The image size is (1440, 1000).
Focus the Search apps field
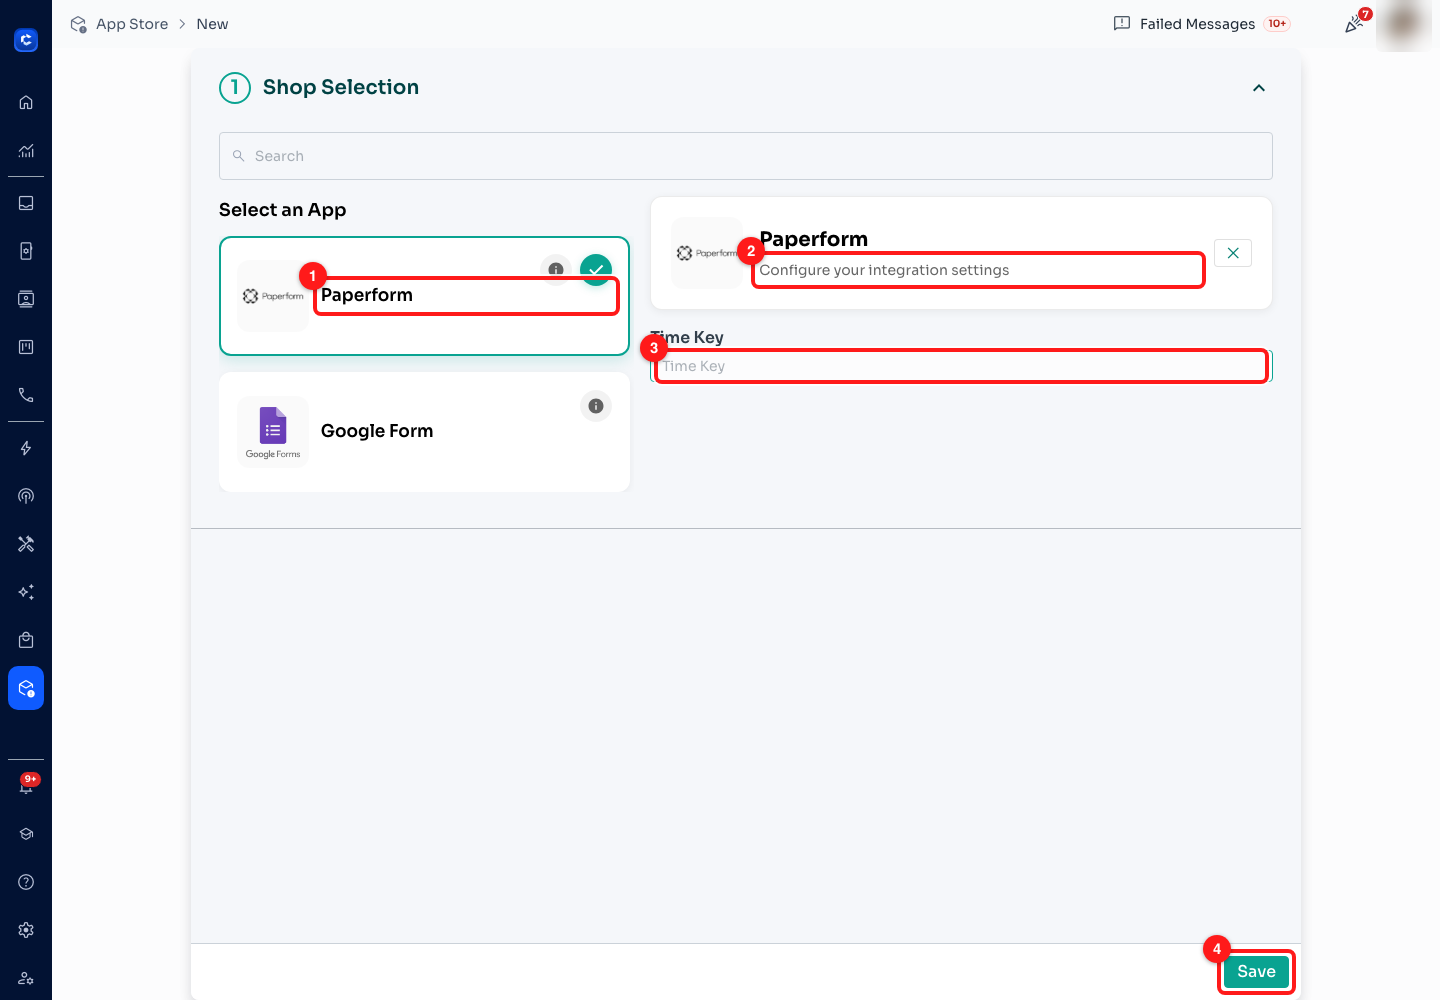click(x=746, y=156)
